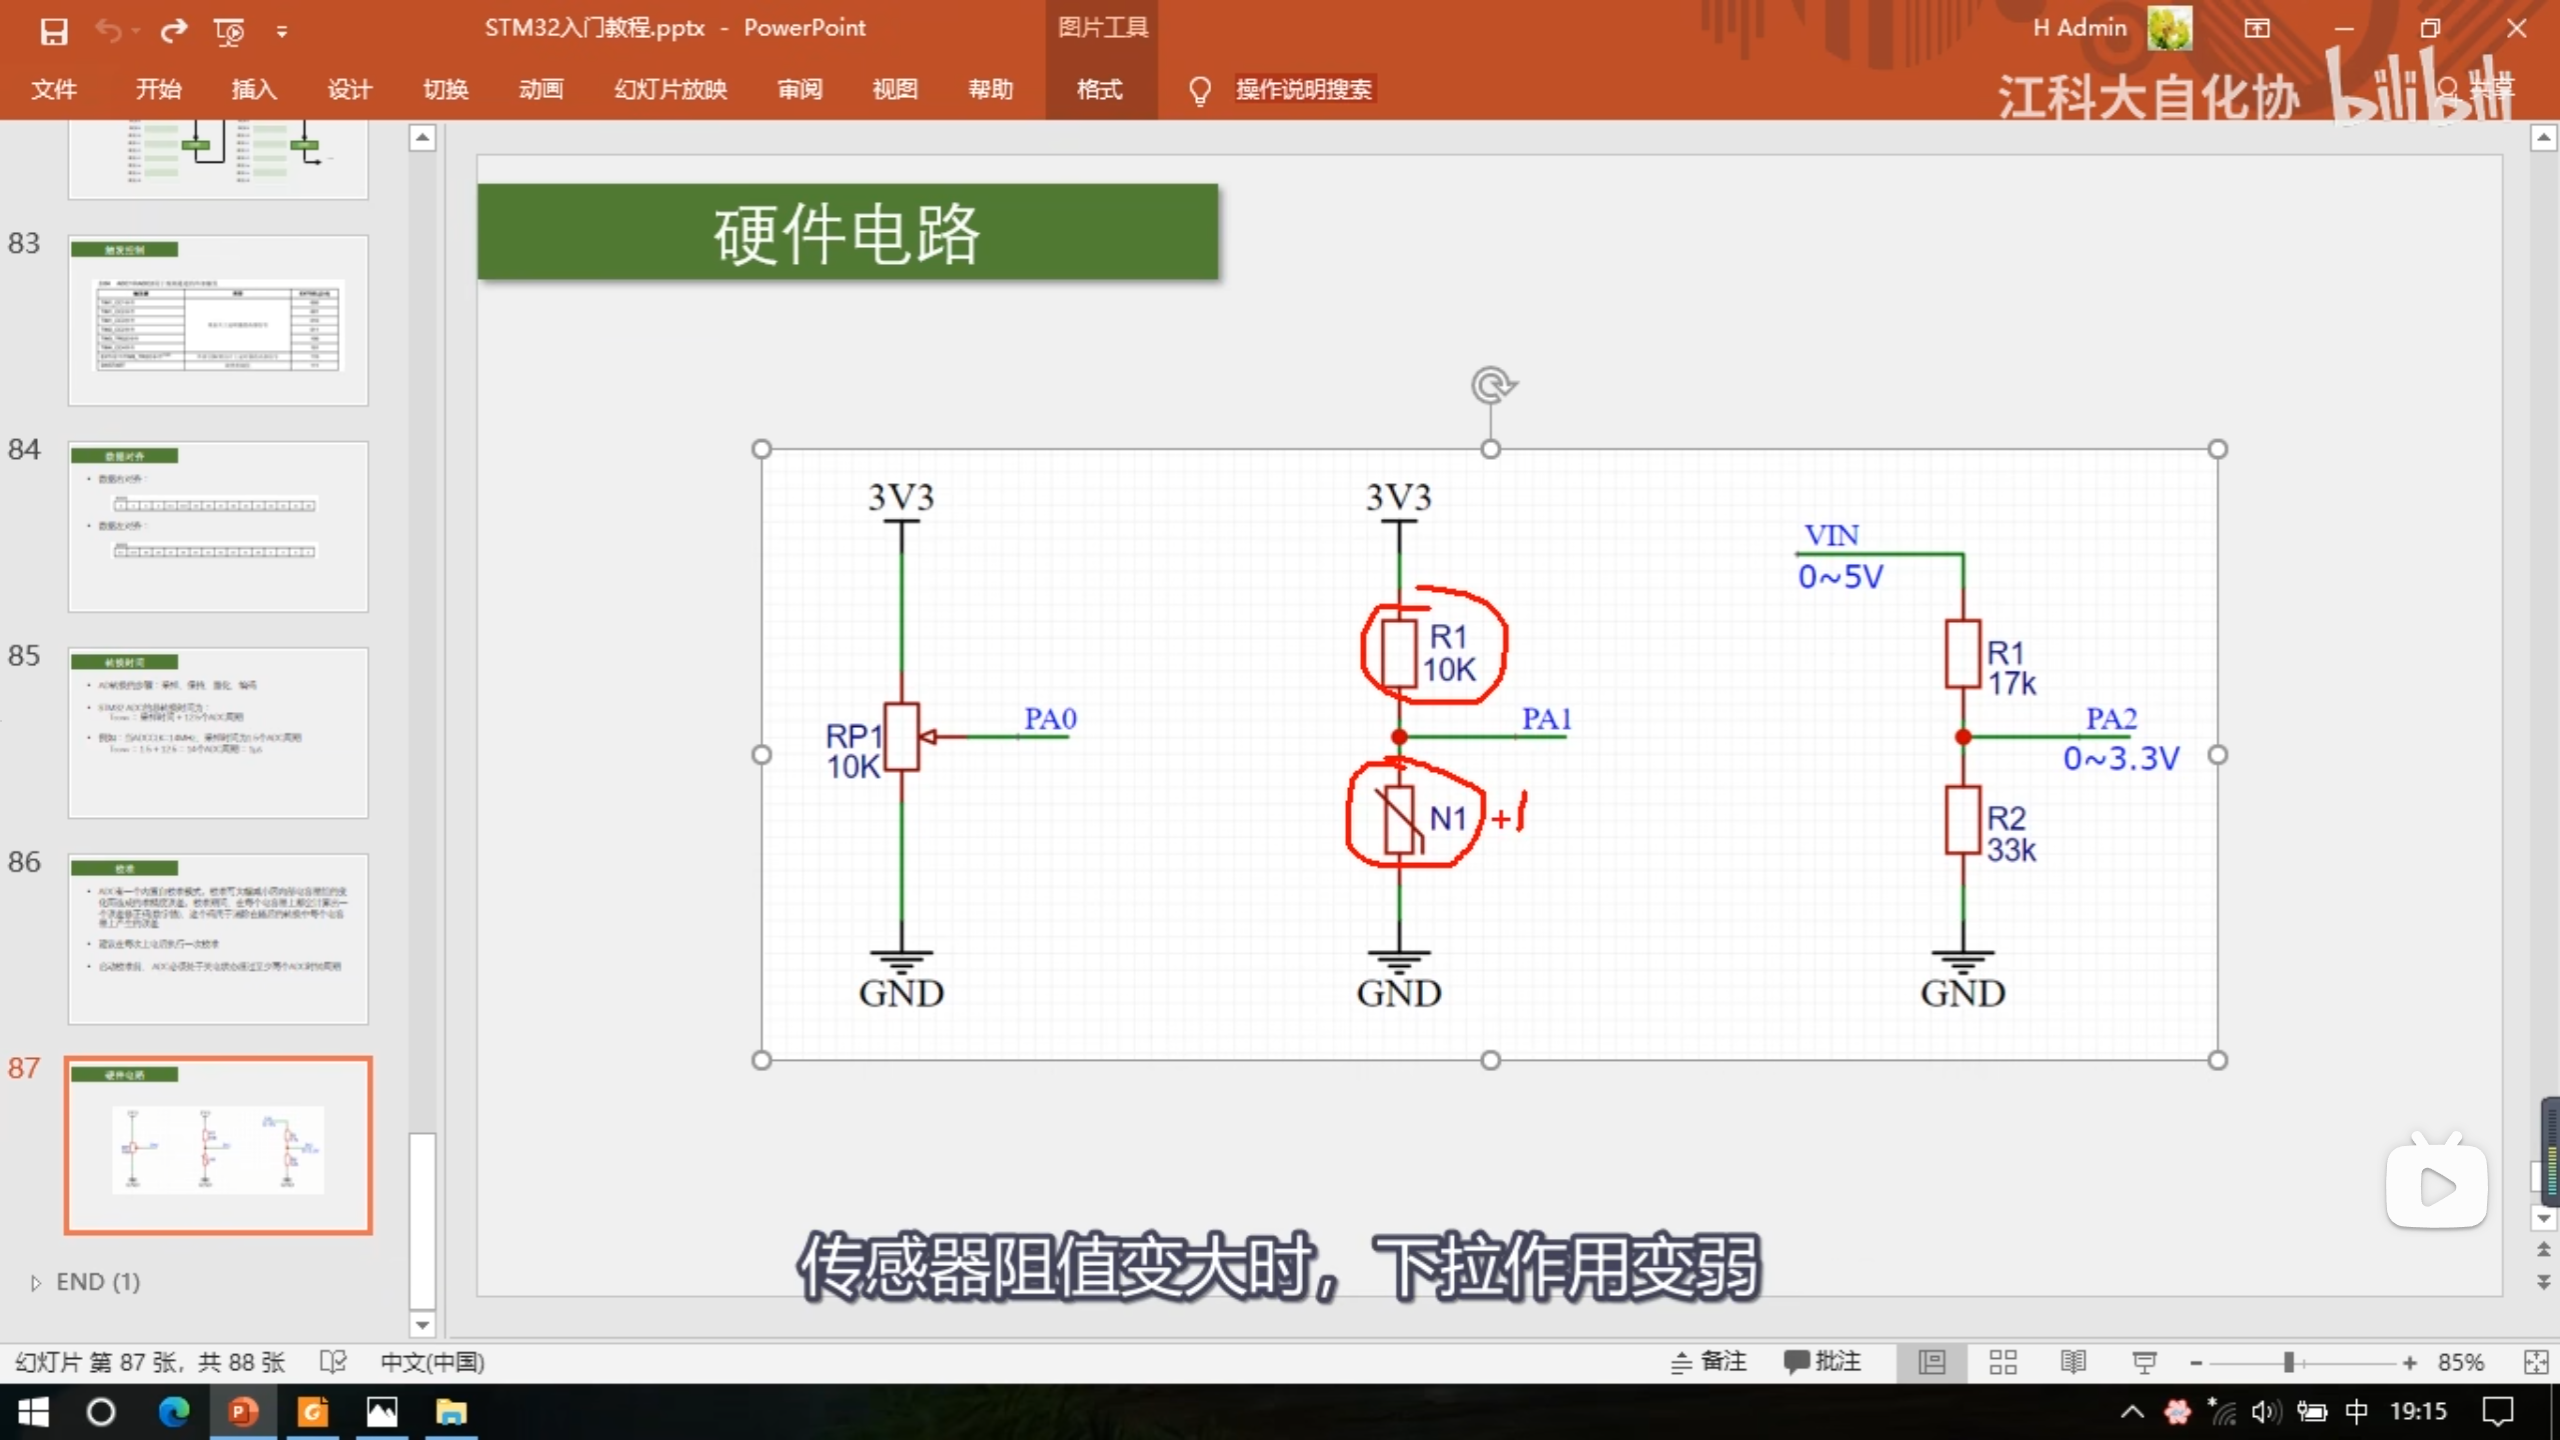Open PowerPoint from the Windows taskbar
Image resolution: width=2560 pixels, height=1440 pixels.
243,1412
